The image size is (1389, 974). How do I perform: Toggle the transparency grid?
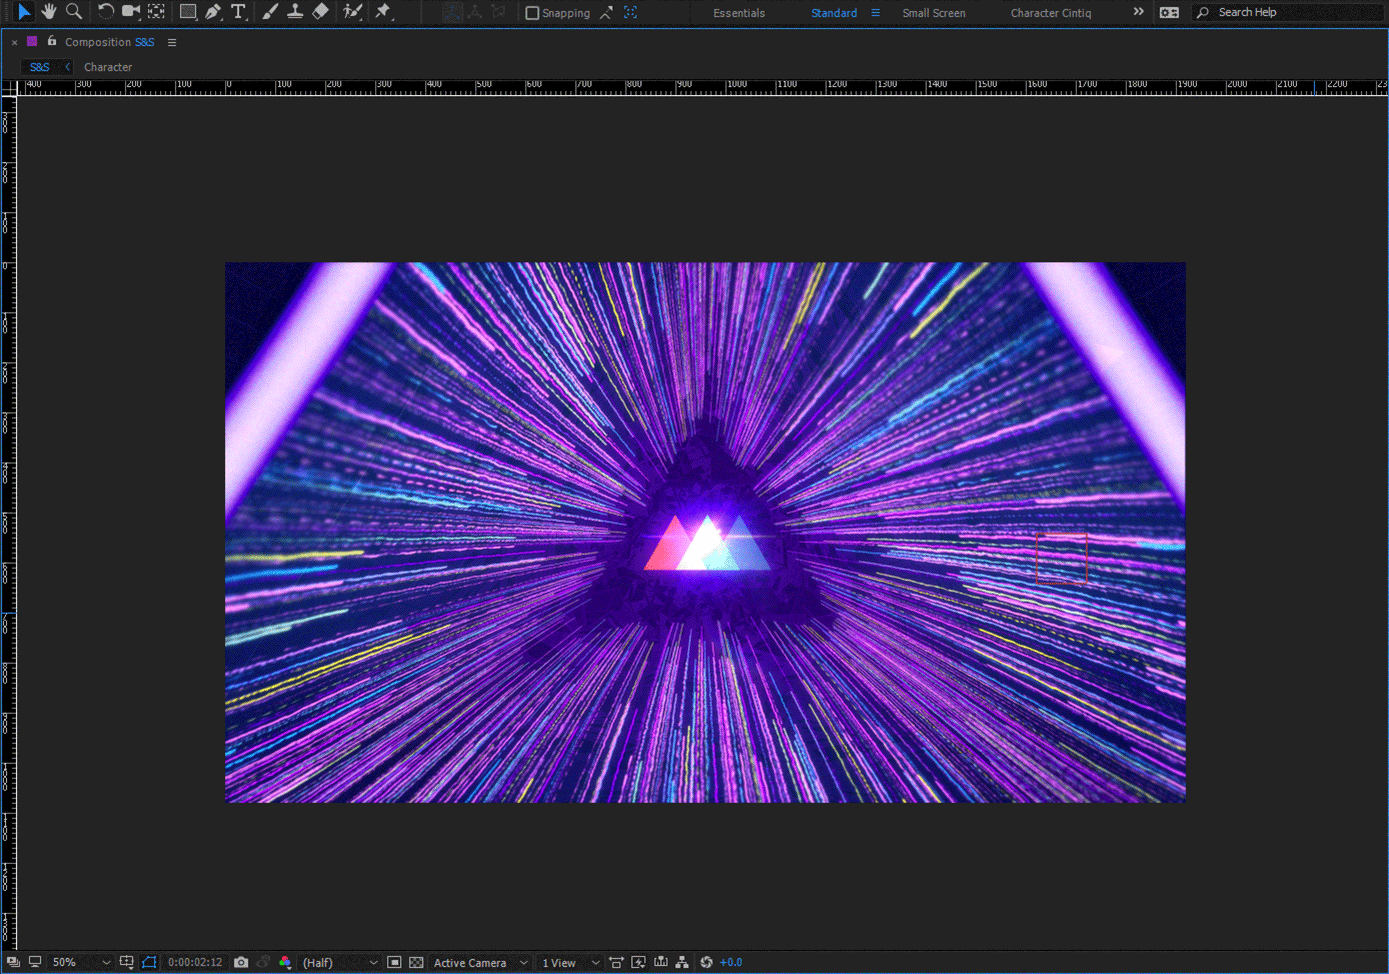416,962
